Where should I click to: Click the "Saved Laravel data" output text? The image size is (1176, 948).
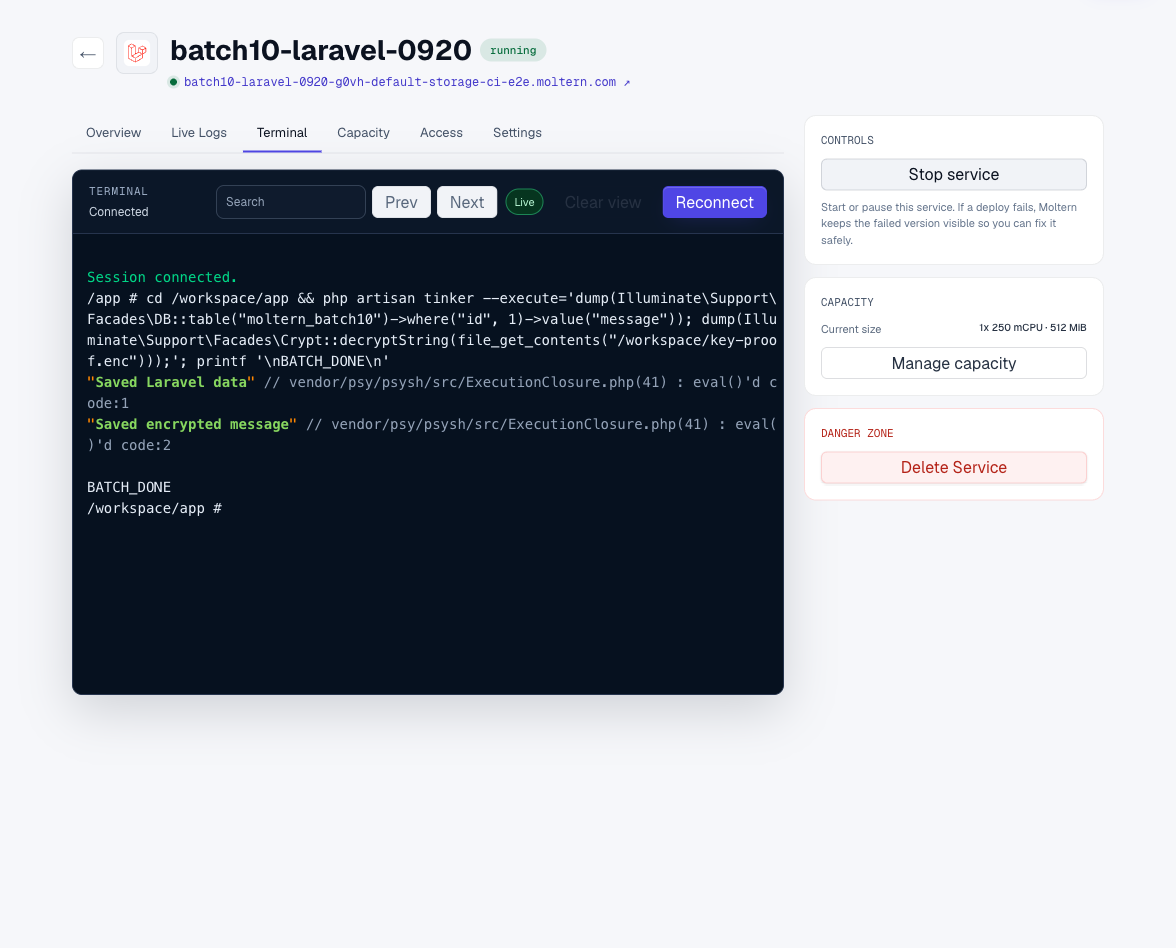171,382
